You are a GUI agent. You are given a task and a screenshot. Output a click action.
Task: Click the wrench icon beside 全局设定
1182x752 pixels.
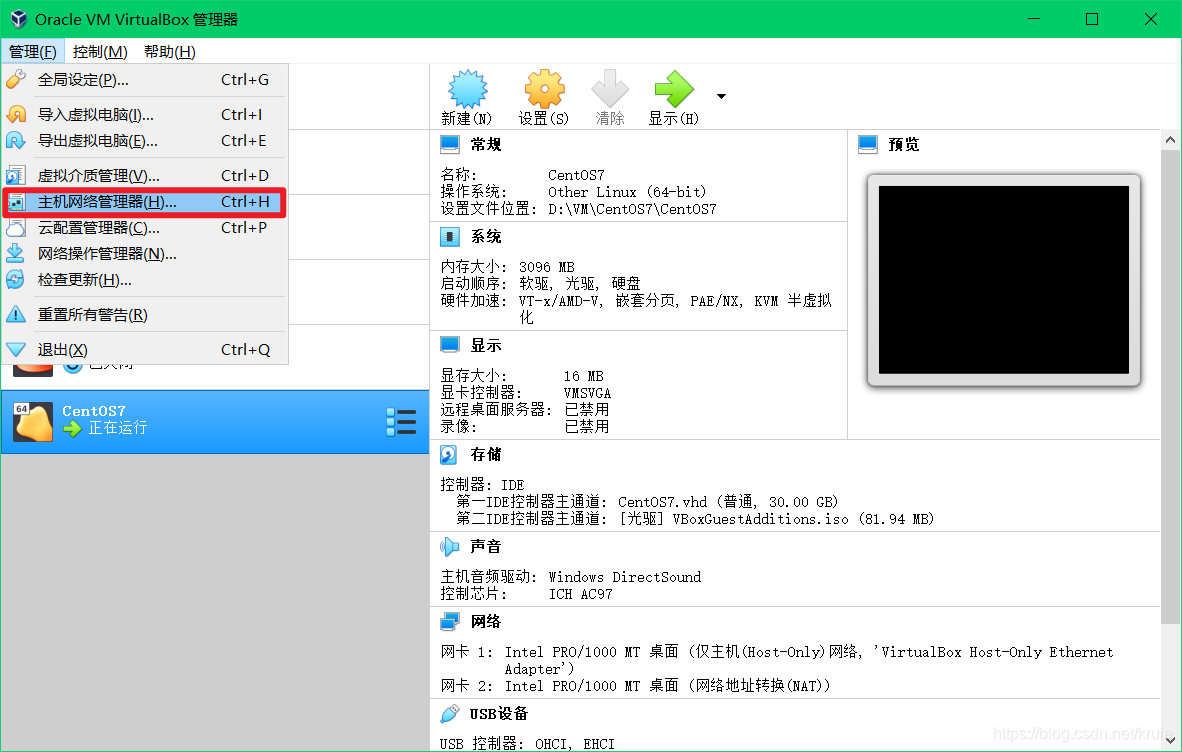[x=16, y=79]
